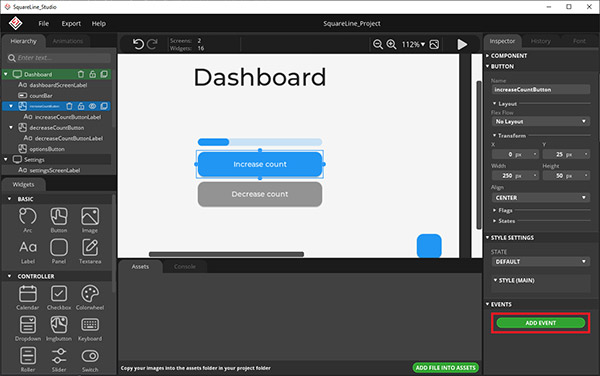
Task: Collapse the decreaseCountButton tree node
Action: point(11,127)
